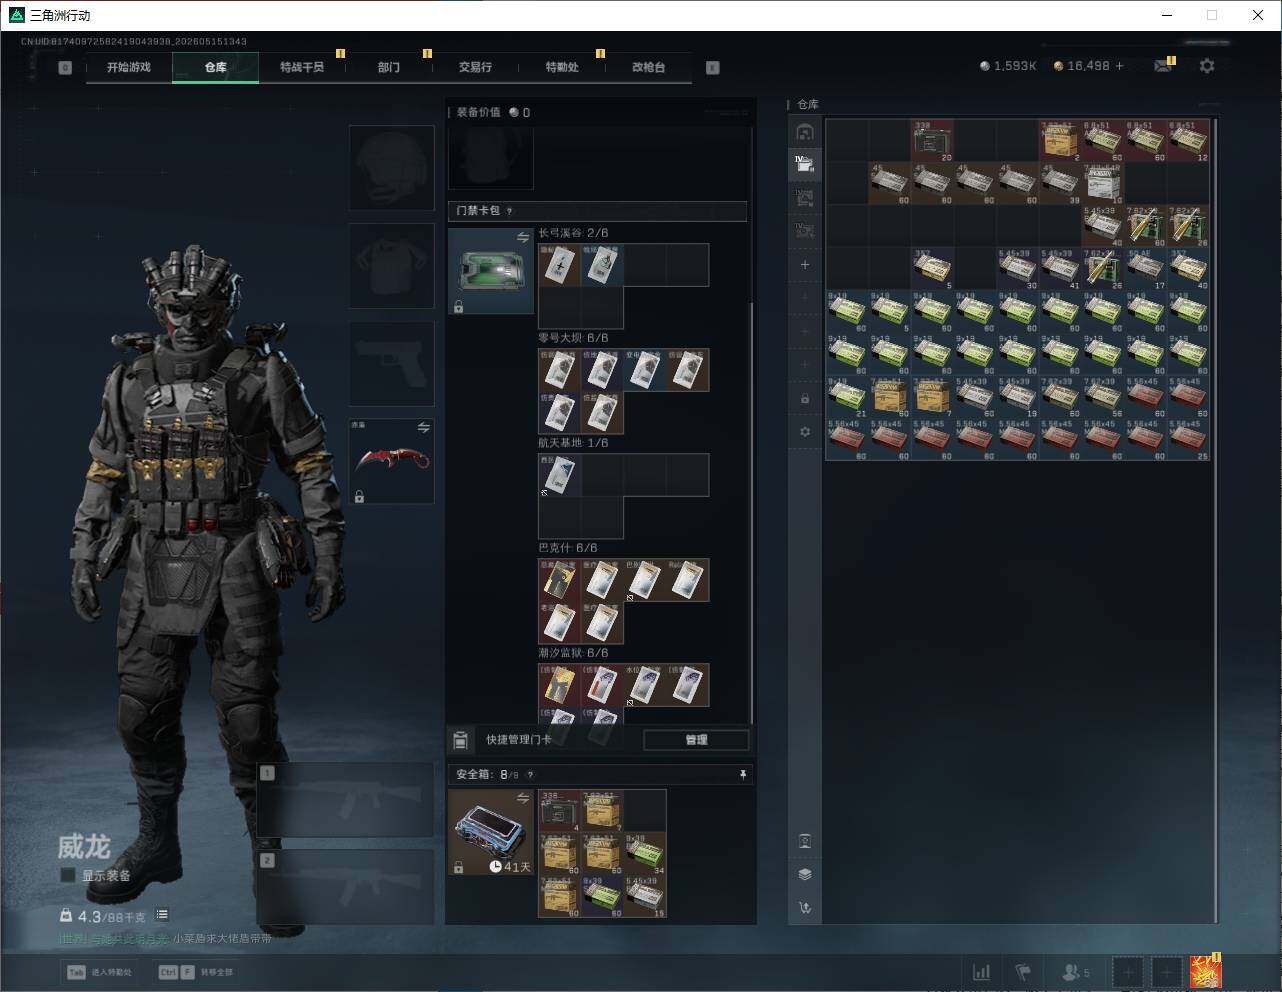The image size is (1282, 992).
Task: Click the 1,593K currency balance
Action: [x=1008, y=65]
